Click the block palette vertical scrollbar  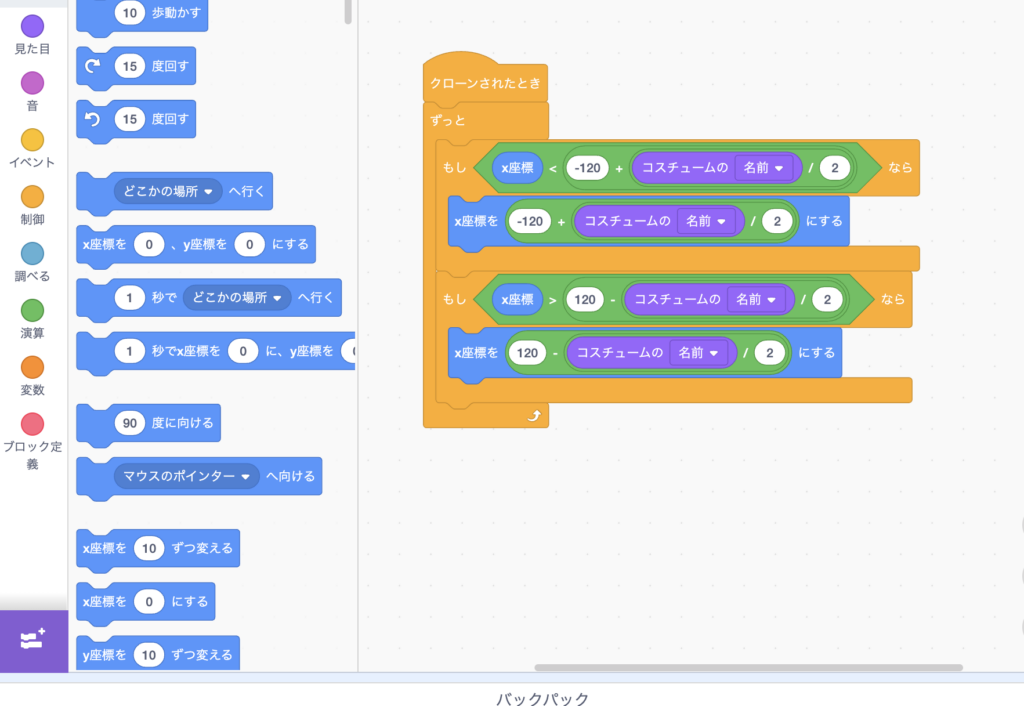coord(348,11)
